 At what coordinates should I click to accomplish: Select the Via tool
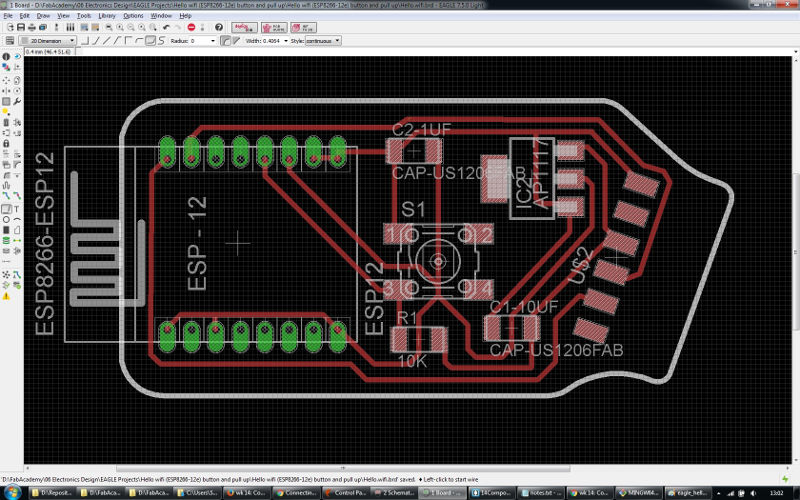[x=6, y=240]
